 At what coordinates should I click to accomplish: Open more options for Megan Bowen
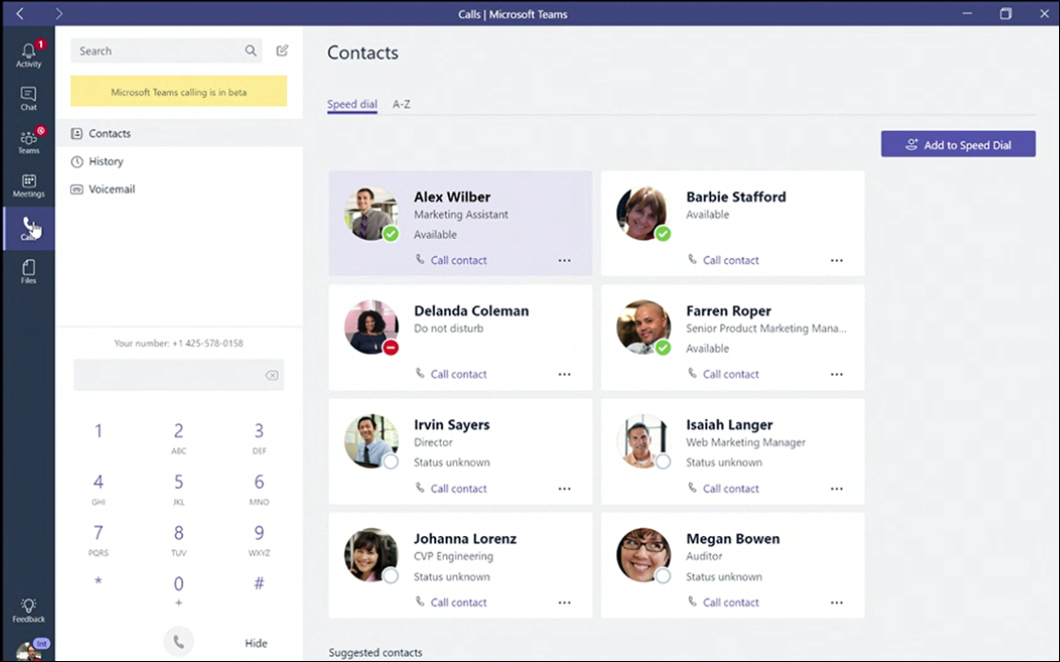click(x=837, y=602)
